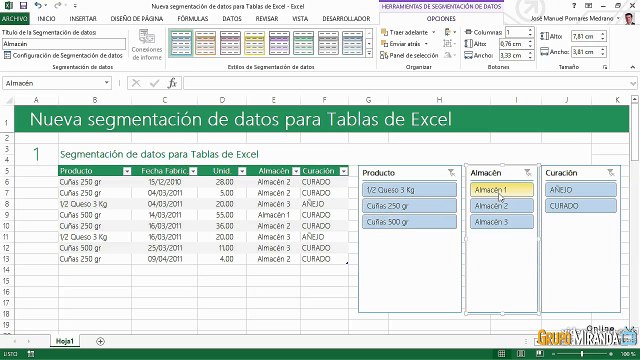
Task: Select the green slicer style
Action: click(x=304, y=43)
